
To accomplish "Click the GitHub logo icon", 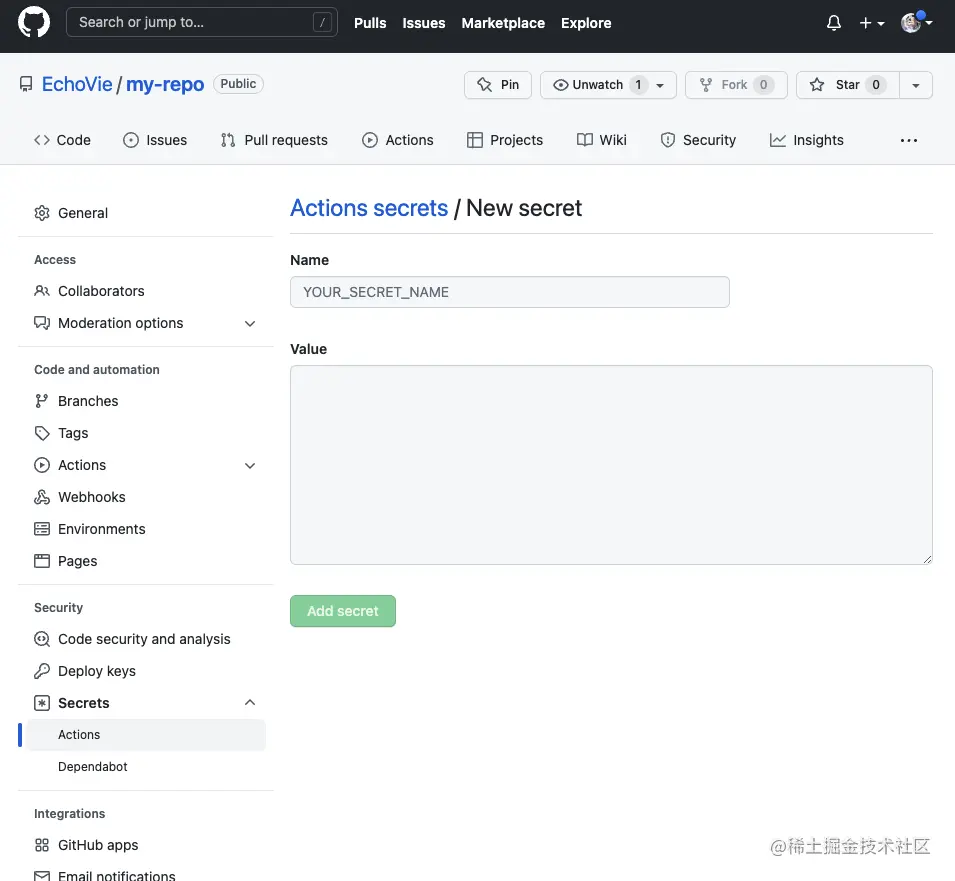I will point(34,23).
